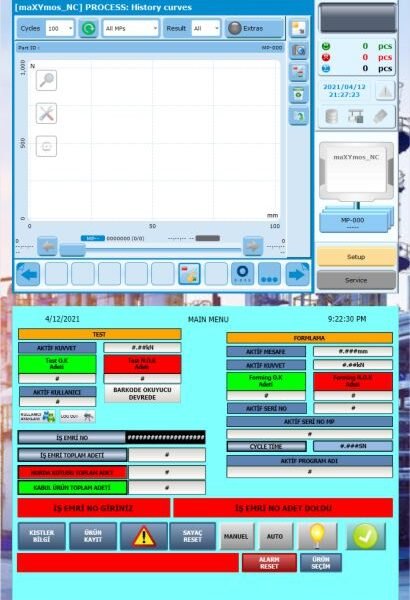Open the statistics histogram icon beside date
410x600 pixels.
385,91
